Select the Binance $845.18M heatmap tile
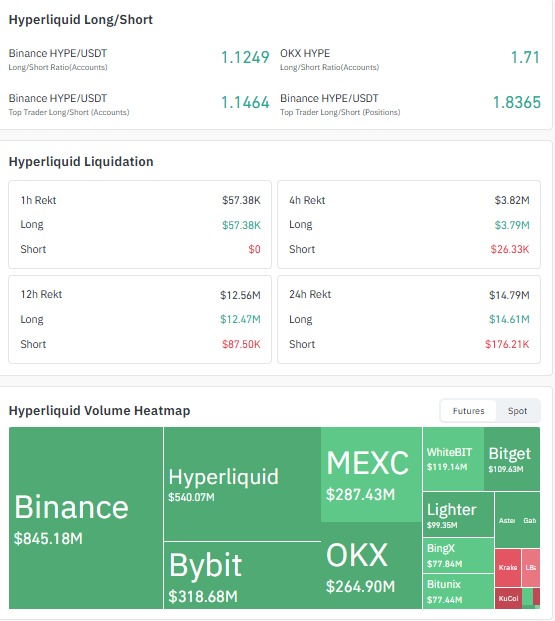Viewport: 555px width, 621px height. tap(86, 518)
